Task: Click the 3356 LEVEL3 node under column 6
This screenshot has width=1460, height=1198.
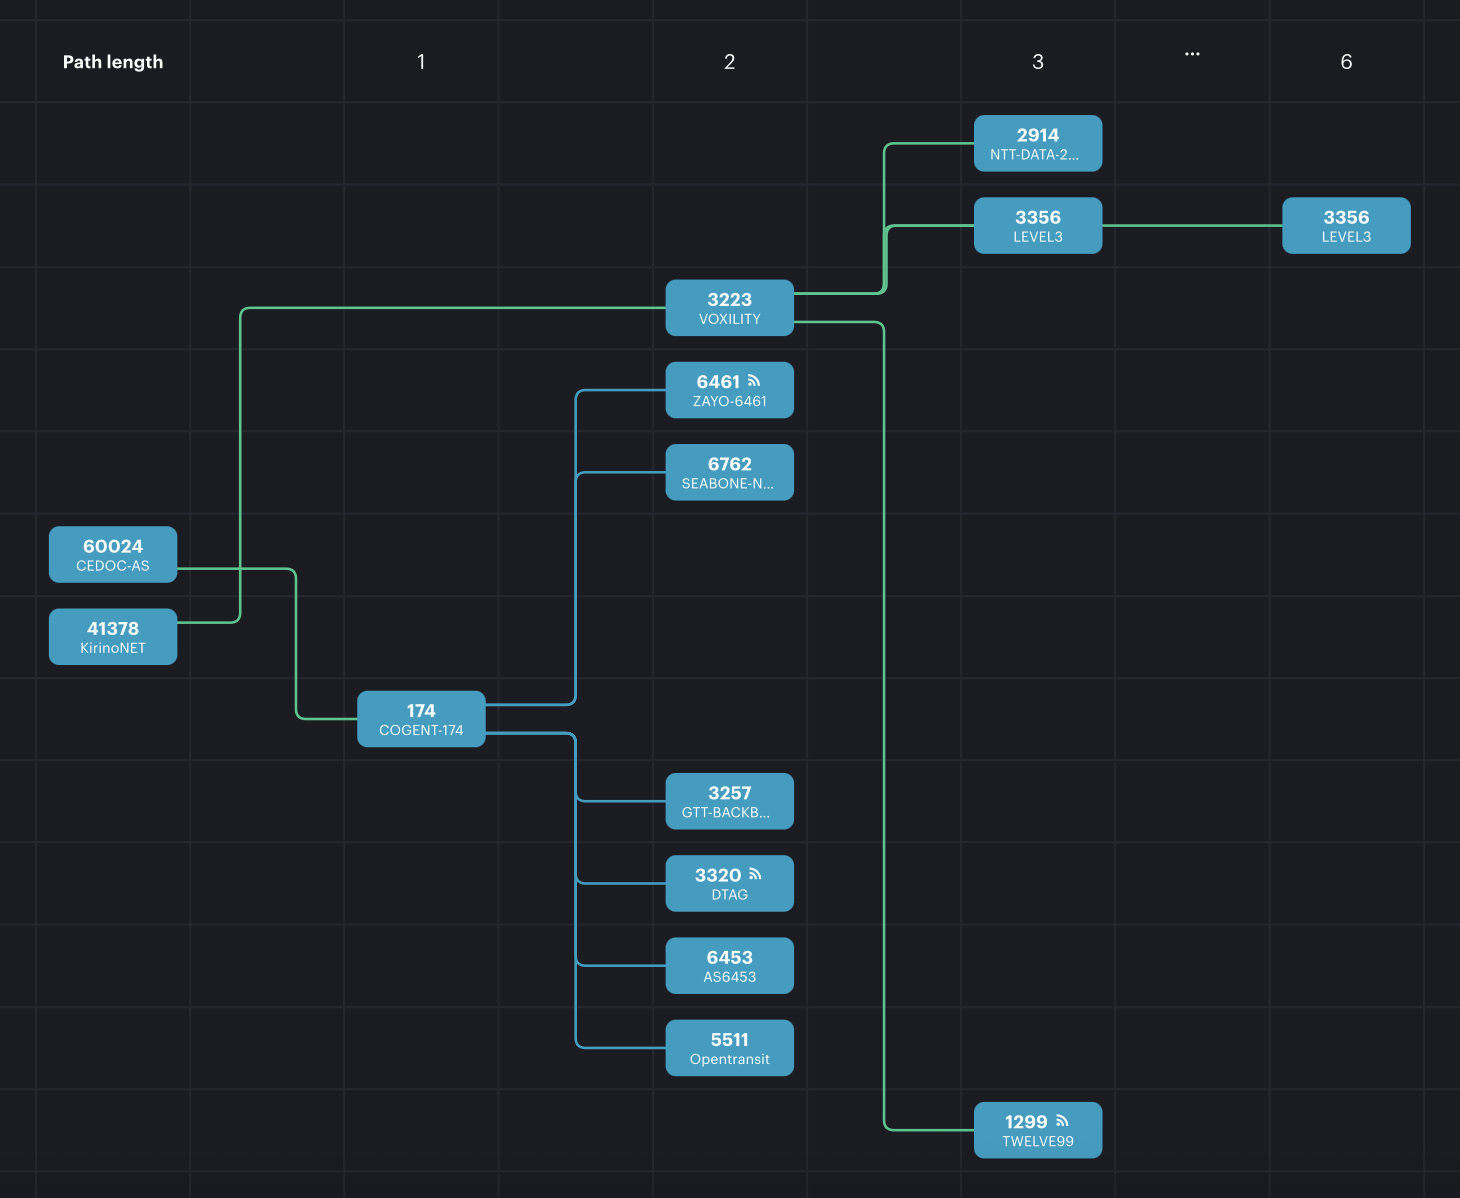Action: 1346,226
